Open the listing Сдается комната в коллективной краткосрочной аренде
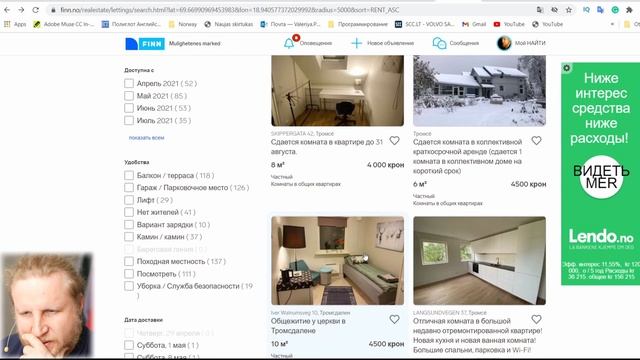The height and width of the screenshot is (360, 640). click(x=468, y=156)
